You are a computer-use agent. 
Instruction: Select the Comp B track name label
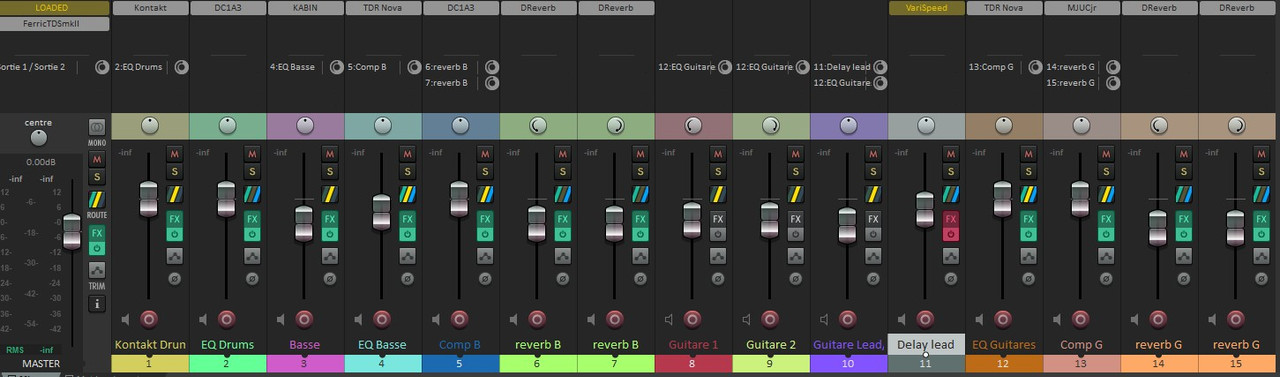(460, 344)
